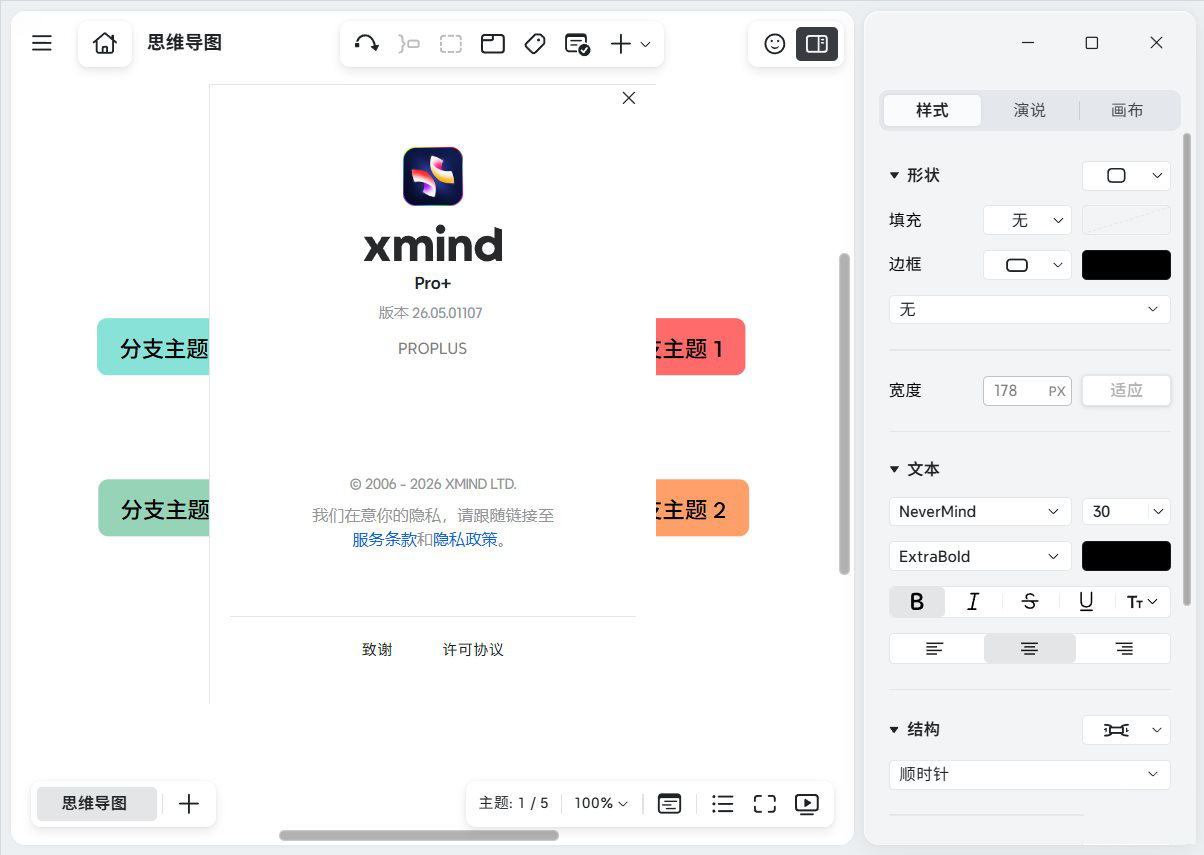Click the fill color swatch

pos(1126,220)
